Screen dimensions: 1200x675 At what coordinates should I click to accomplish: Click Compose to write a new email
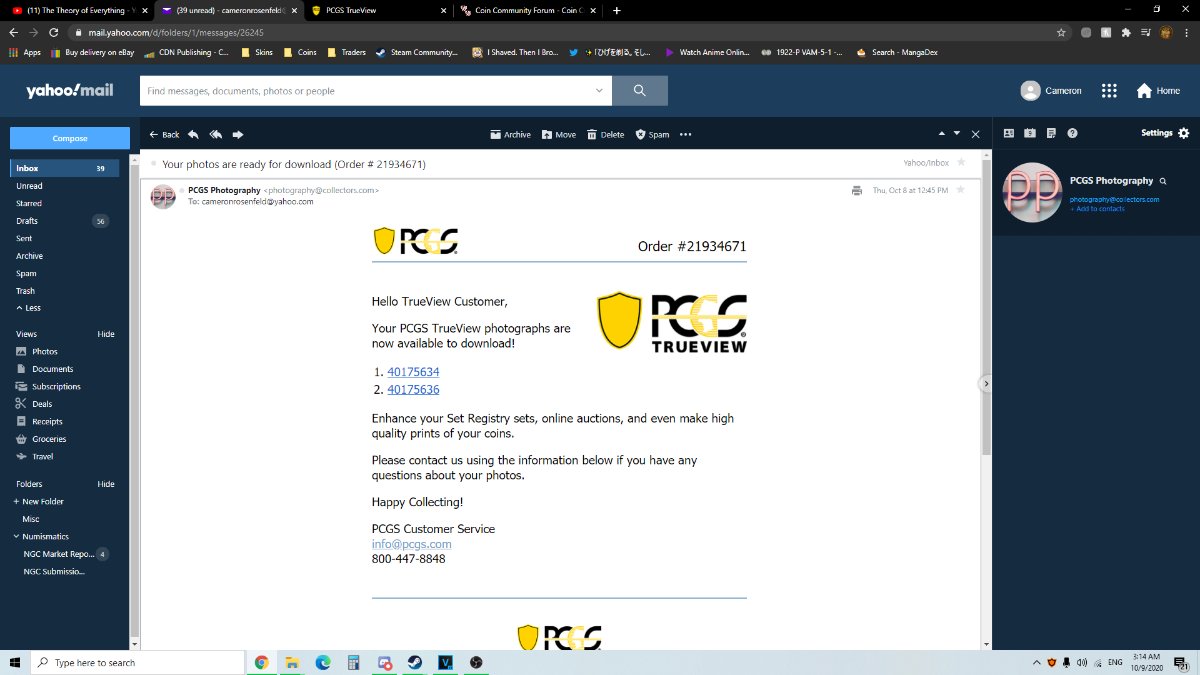pyautogui.click(x=70, y=138)
